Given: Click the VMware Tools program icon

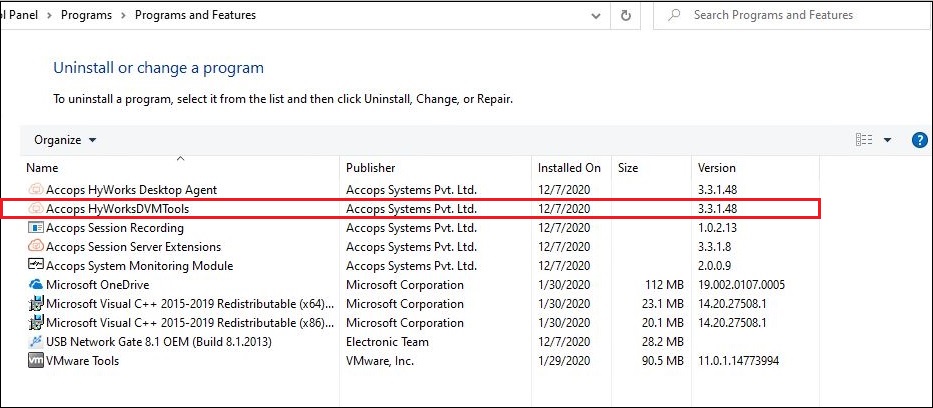Looking at the screenshot, I should (x=36, y=361).
